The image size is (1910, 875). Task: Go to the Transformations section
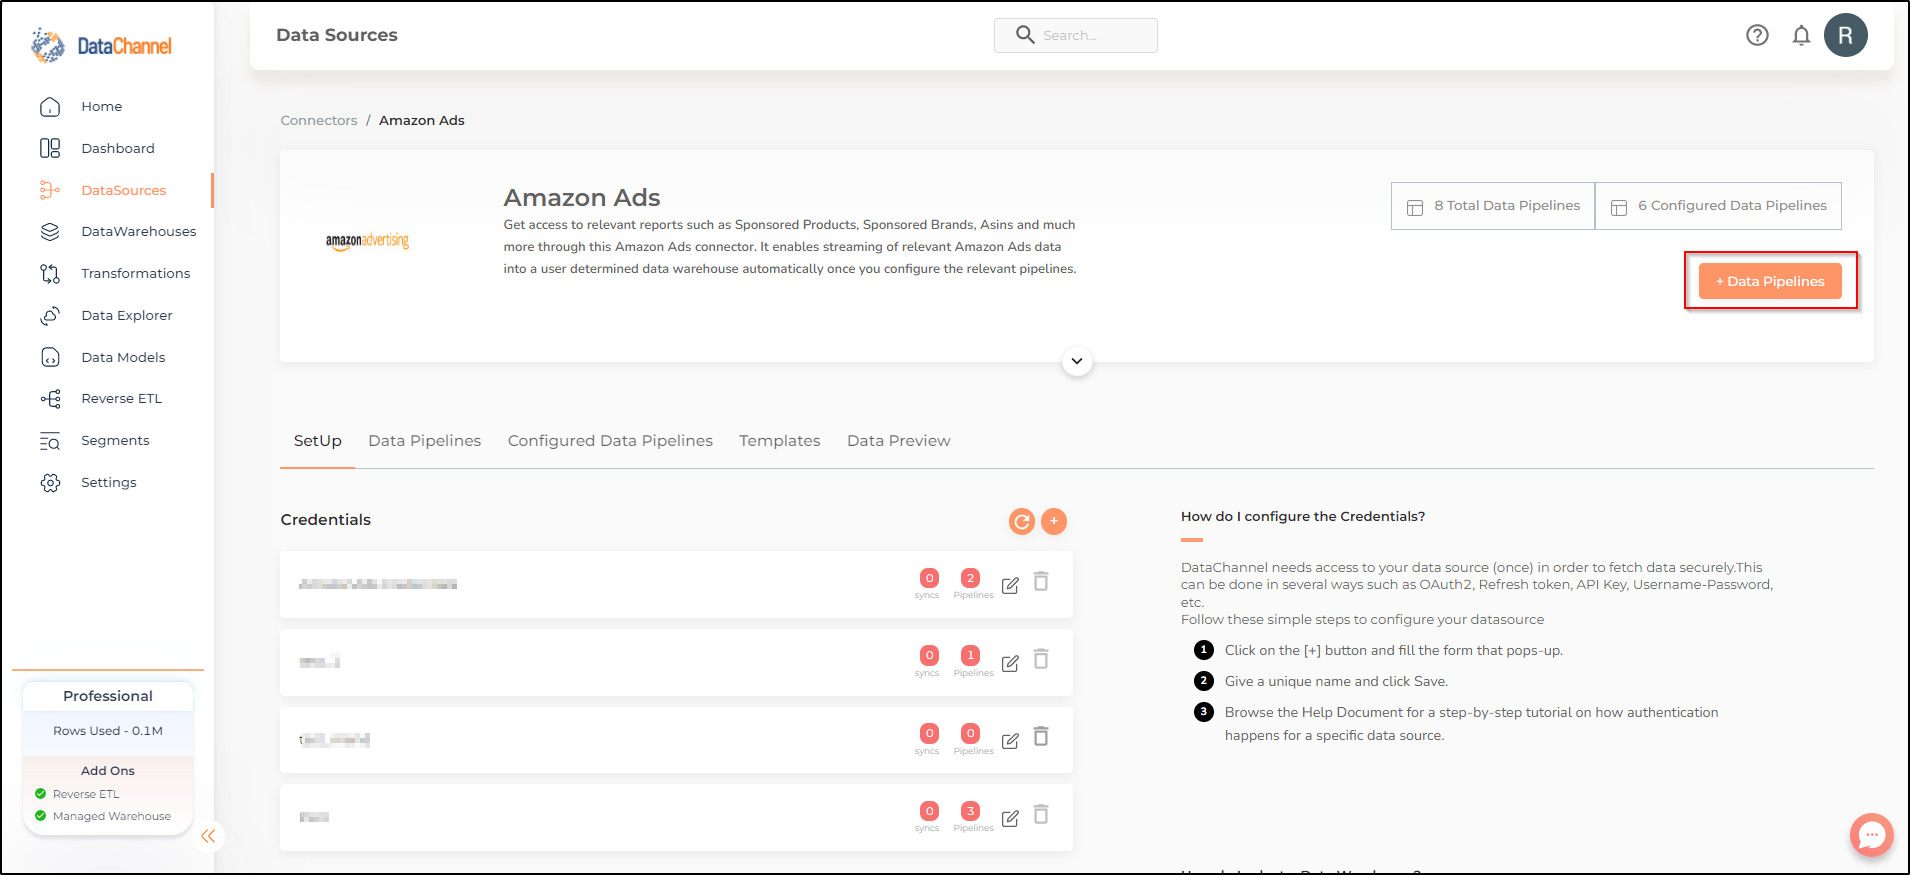[x=135, y=273]
